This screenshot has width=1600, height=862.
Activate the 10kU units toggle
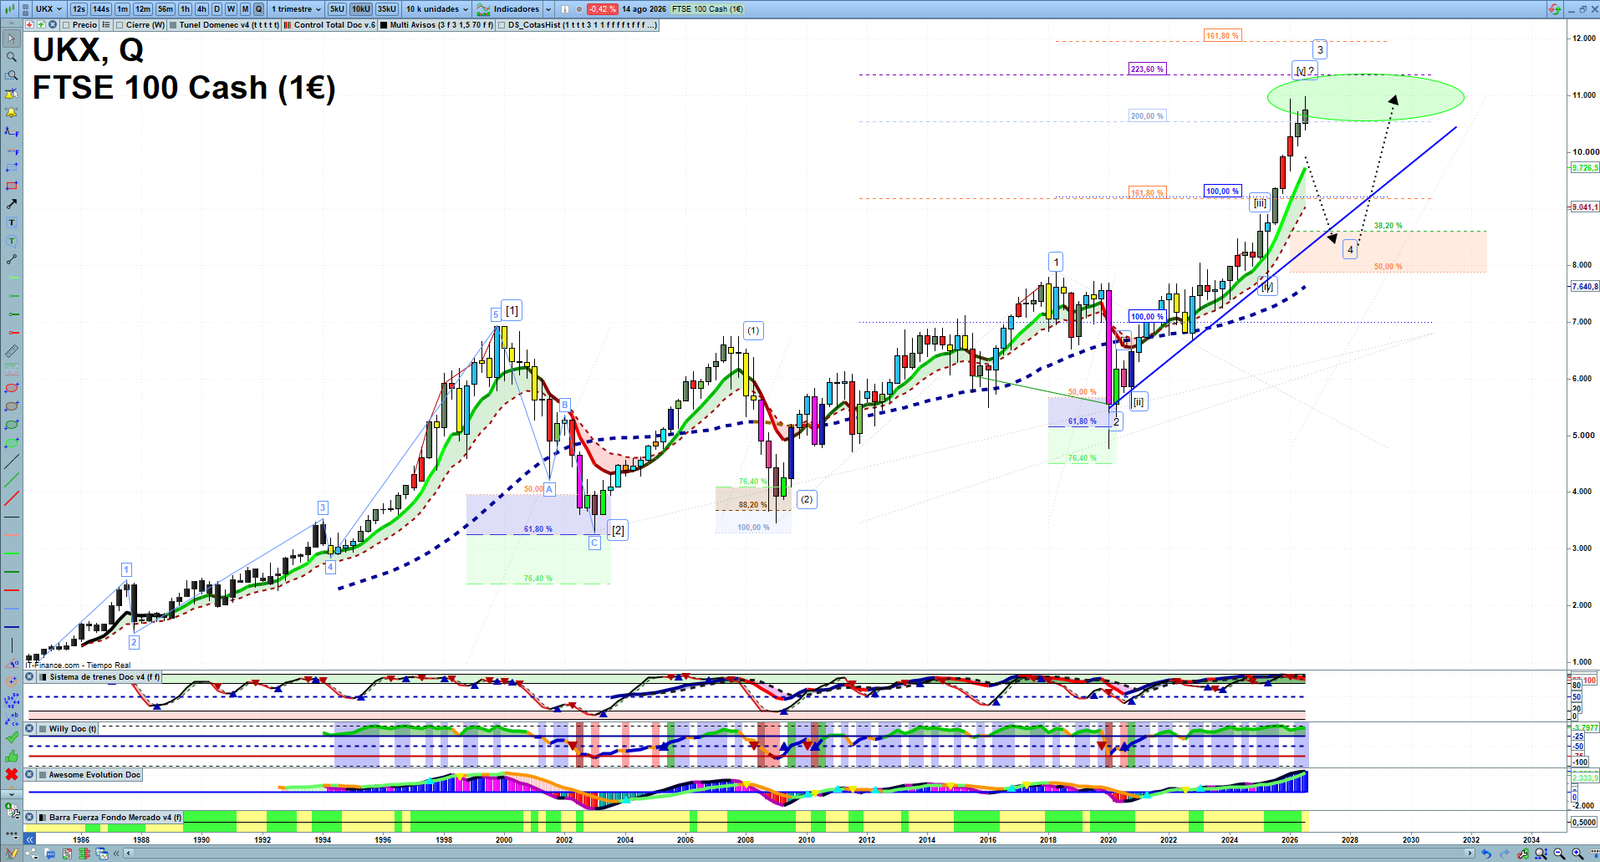click(x=360, y=9)
